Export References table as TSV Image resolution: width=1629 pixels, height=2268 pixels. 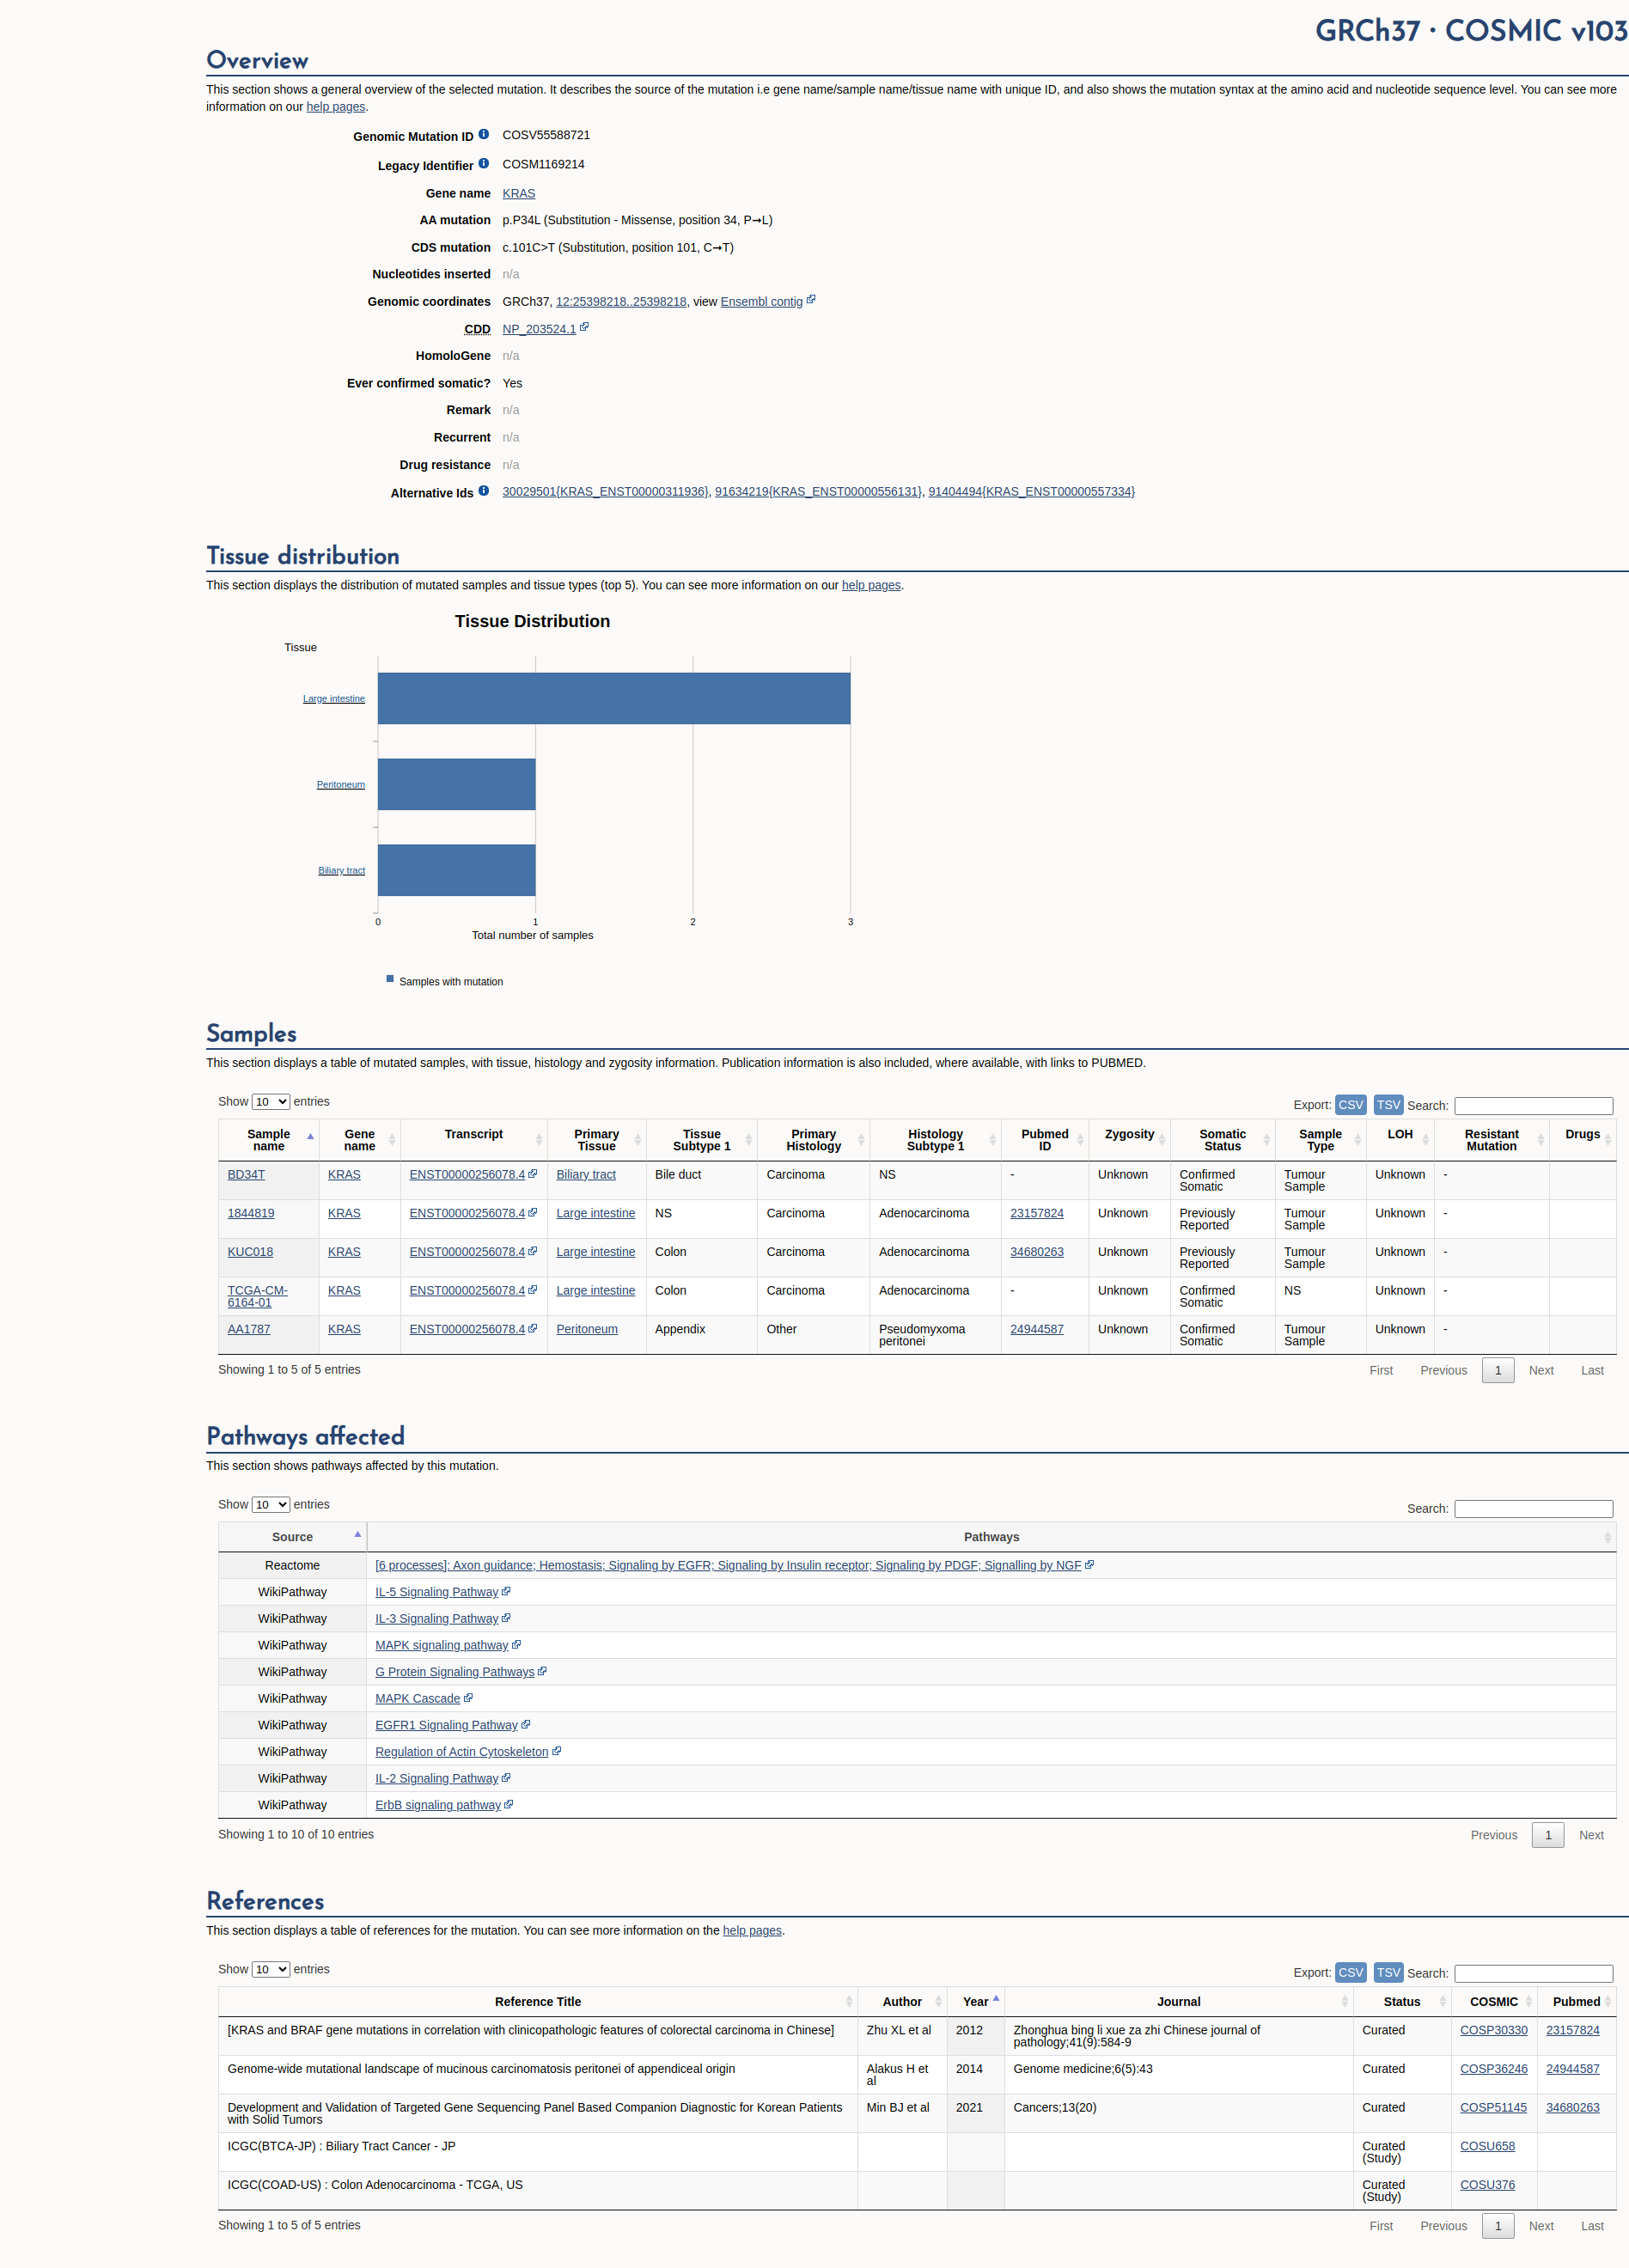[1388, 1972]
